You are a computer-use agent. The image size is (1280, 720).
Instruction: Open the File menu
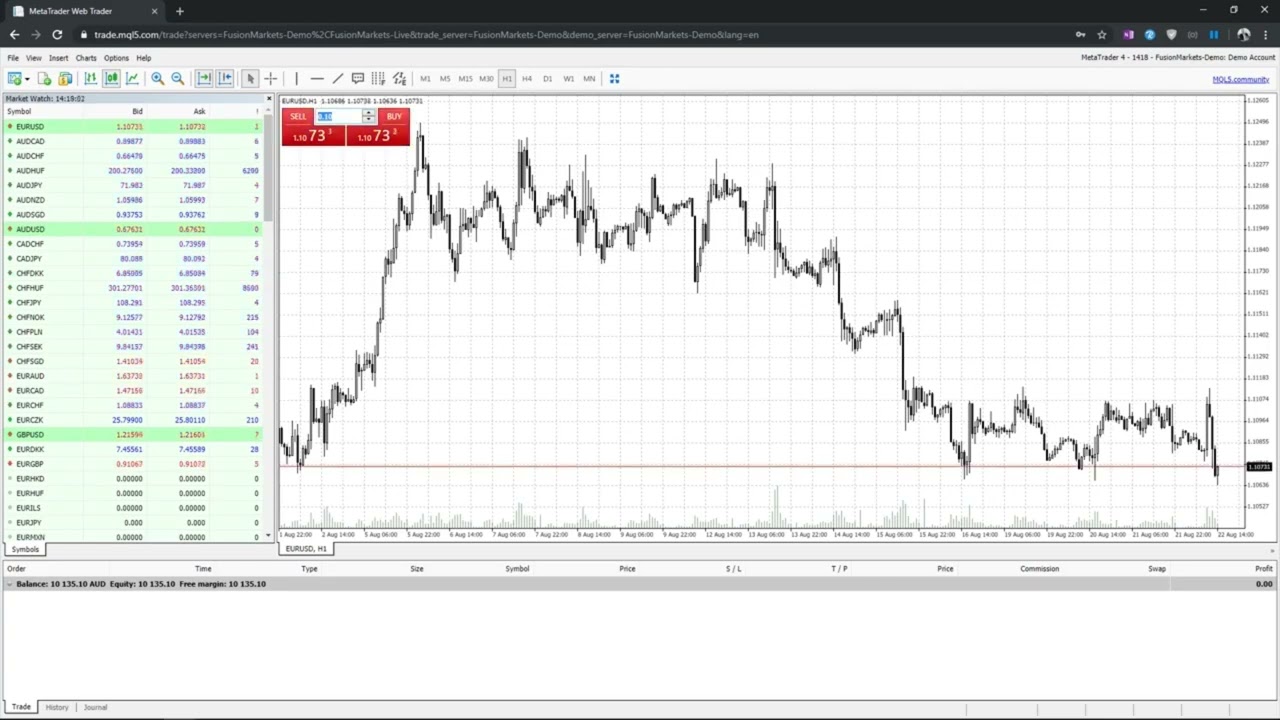pos(13,58)
